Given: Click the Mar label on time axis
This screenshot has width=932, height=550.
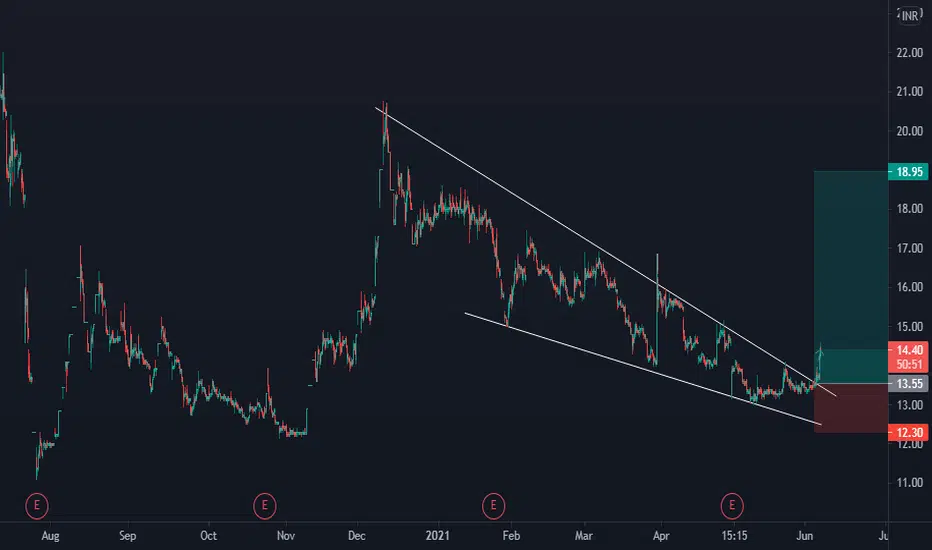Looking at the screenshot, I should (x=584, y=536).
